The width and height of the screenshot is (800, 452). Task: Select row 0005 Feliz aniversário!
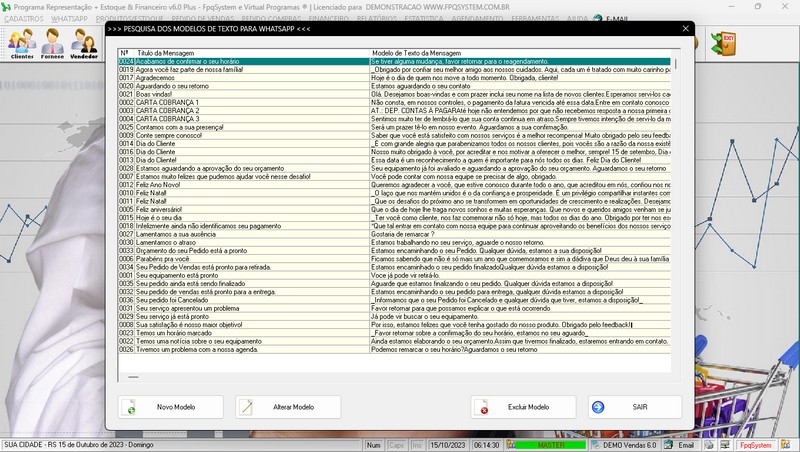pos(394,209)
